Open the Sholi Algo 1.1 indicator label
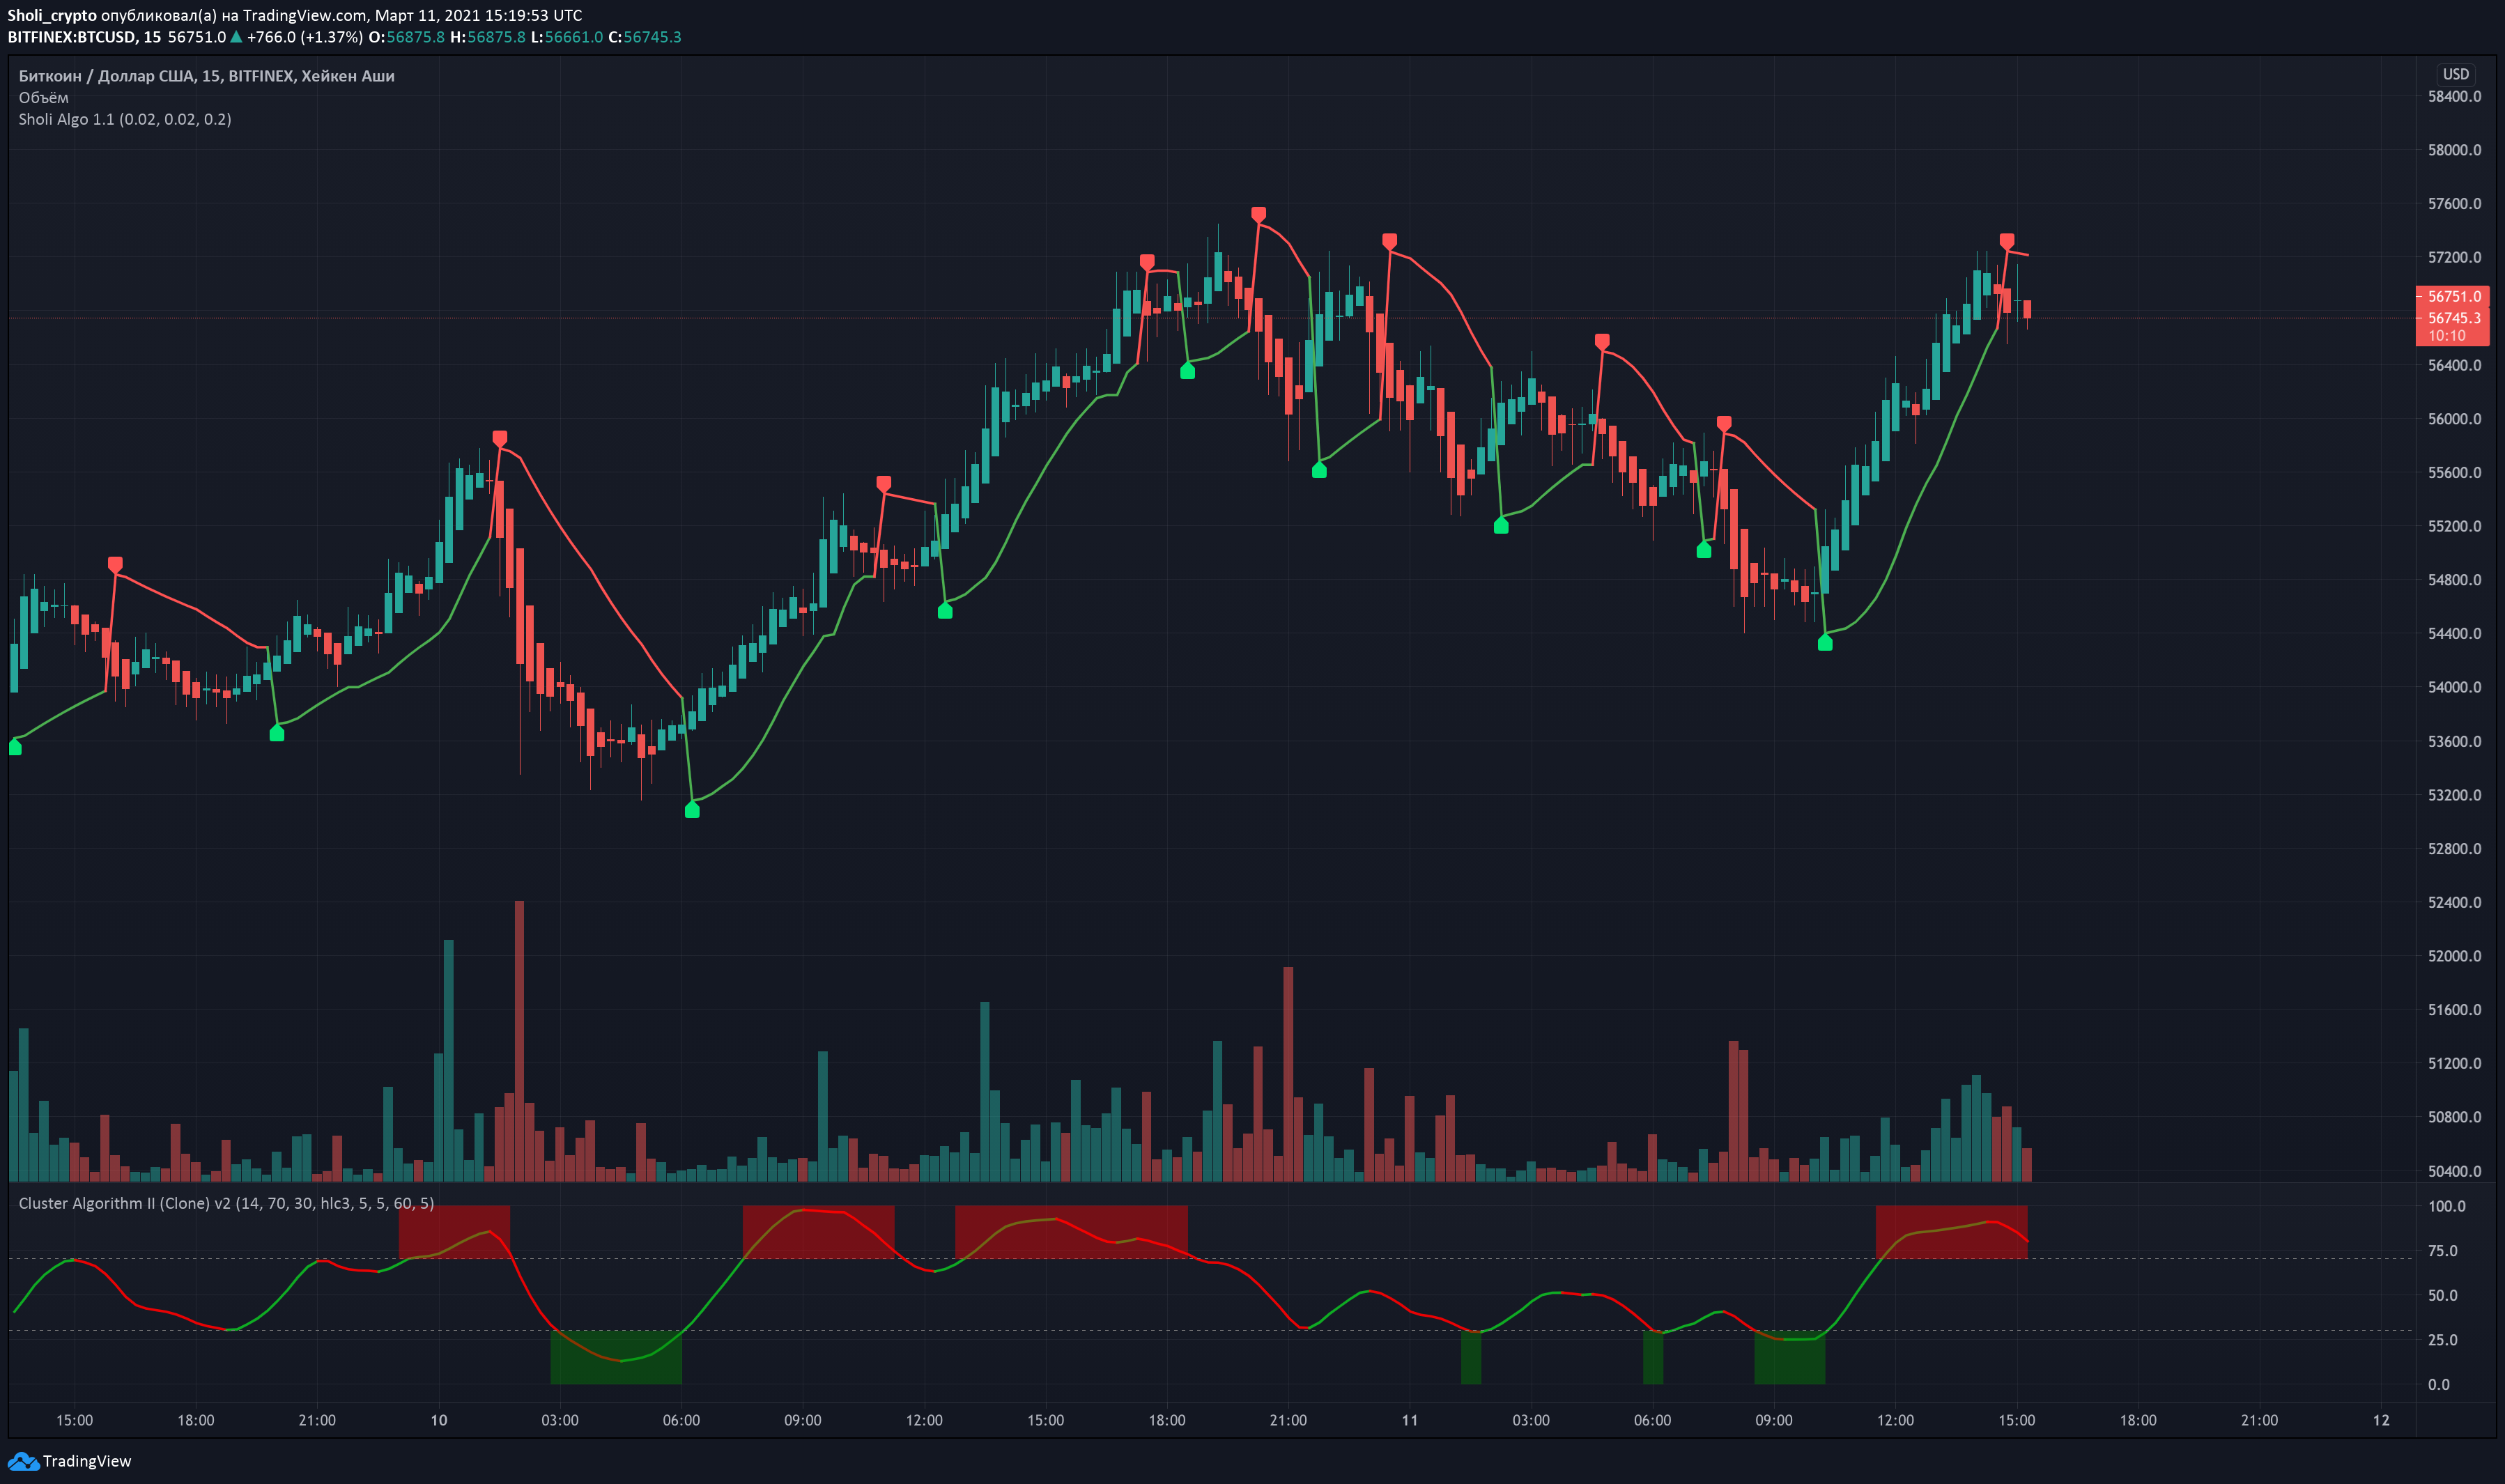The image size is (2505, 1484). point(124,119)
